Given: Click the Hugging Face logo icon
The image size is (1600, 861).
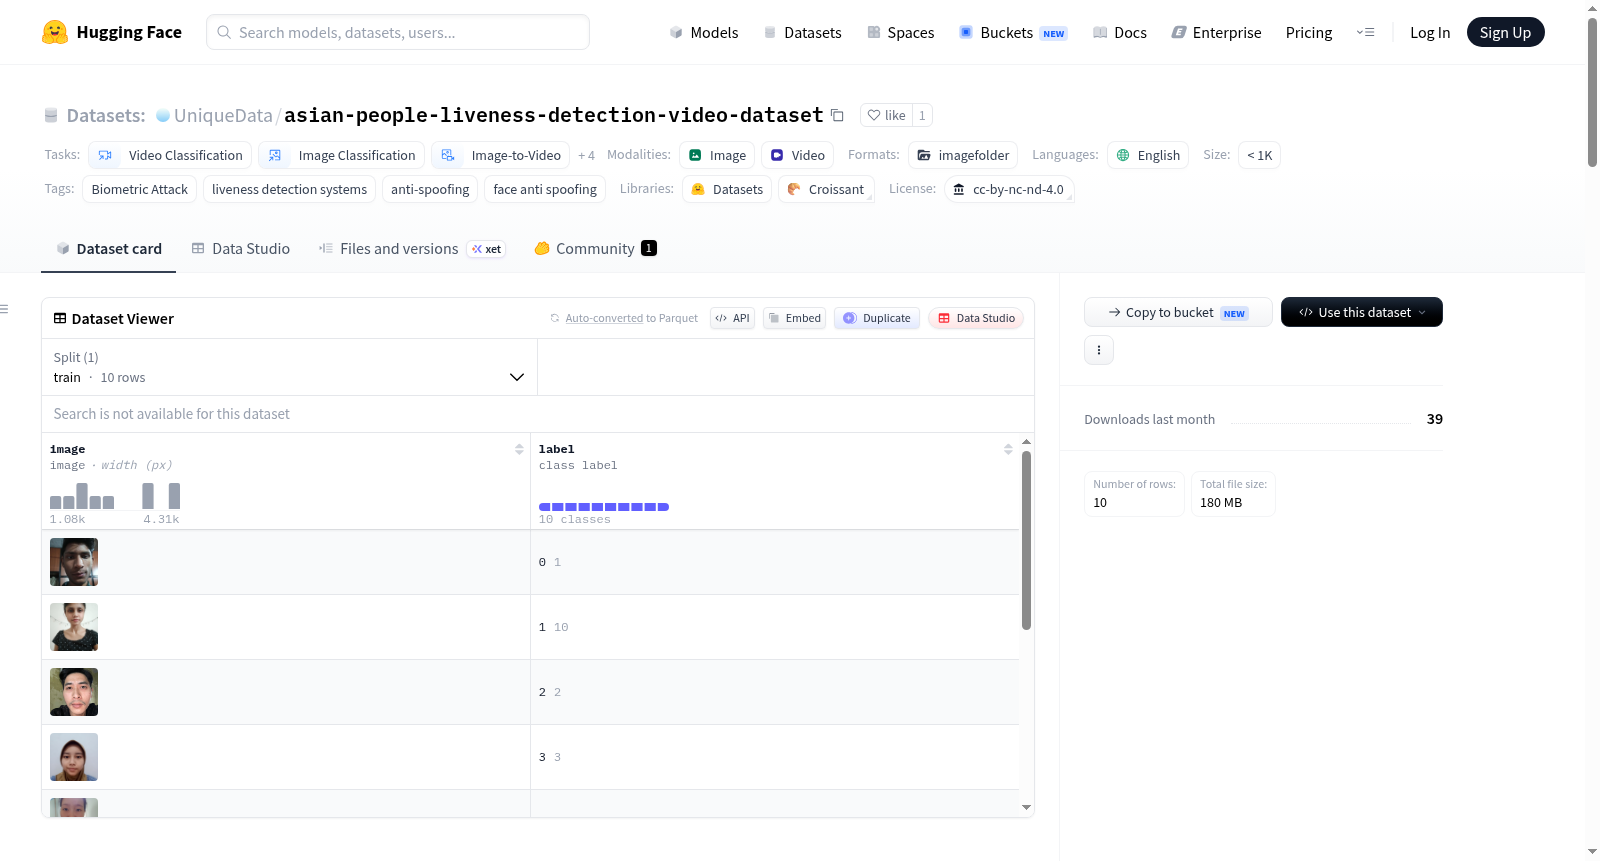Looking at the screenshot, I should click(55, 32).
